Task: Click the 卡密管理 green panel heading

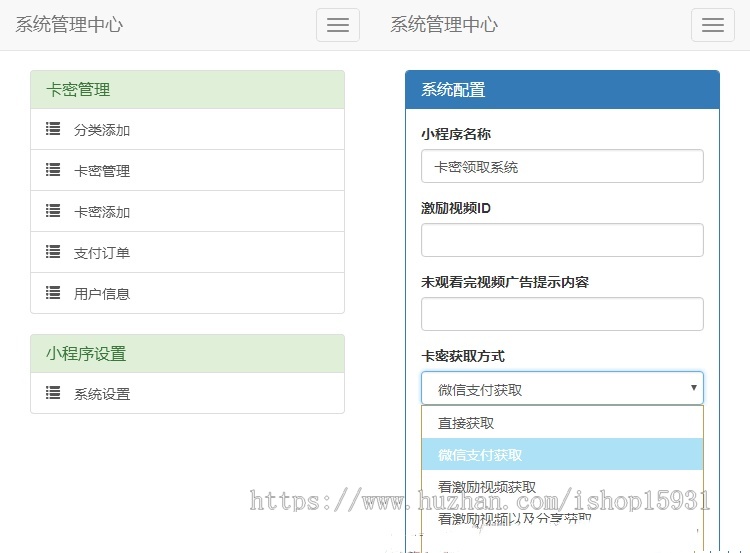Action: [x=188, y=89]
